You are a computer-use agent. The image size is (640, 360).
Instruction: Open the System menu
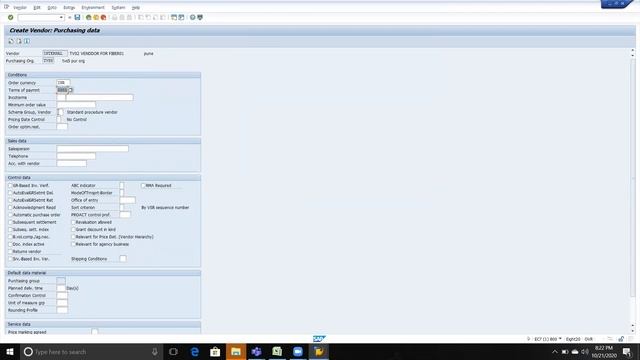118,7
